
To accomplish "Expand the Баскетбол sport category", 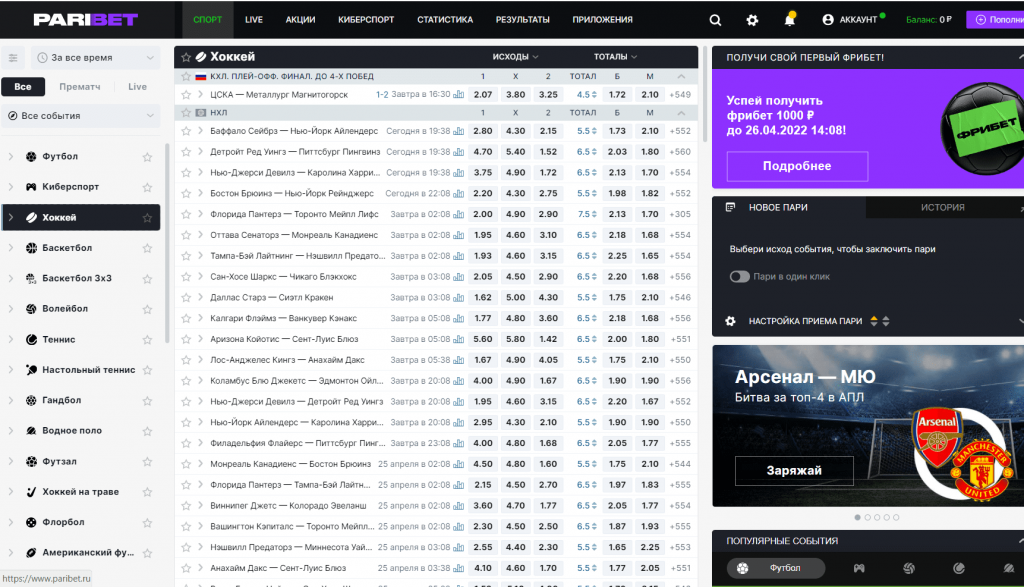I will tap(11, 248).
